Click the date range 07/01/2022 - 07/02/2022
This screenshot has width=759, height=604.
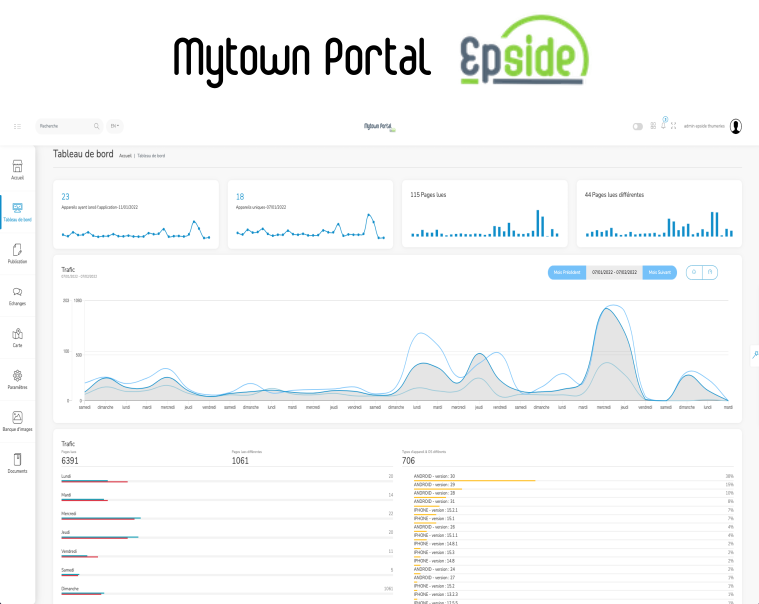614,272
